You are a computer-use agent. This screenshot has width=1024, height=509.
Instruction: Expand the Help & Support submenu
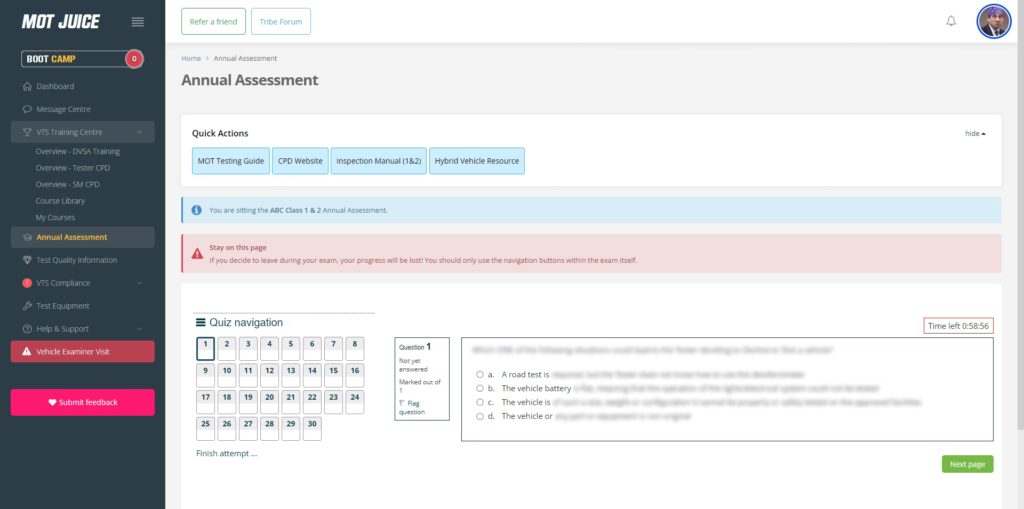[139, 329]
